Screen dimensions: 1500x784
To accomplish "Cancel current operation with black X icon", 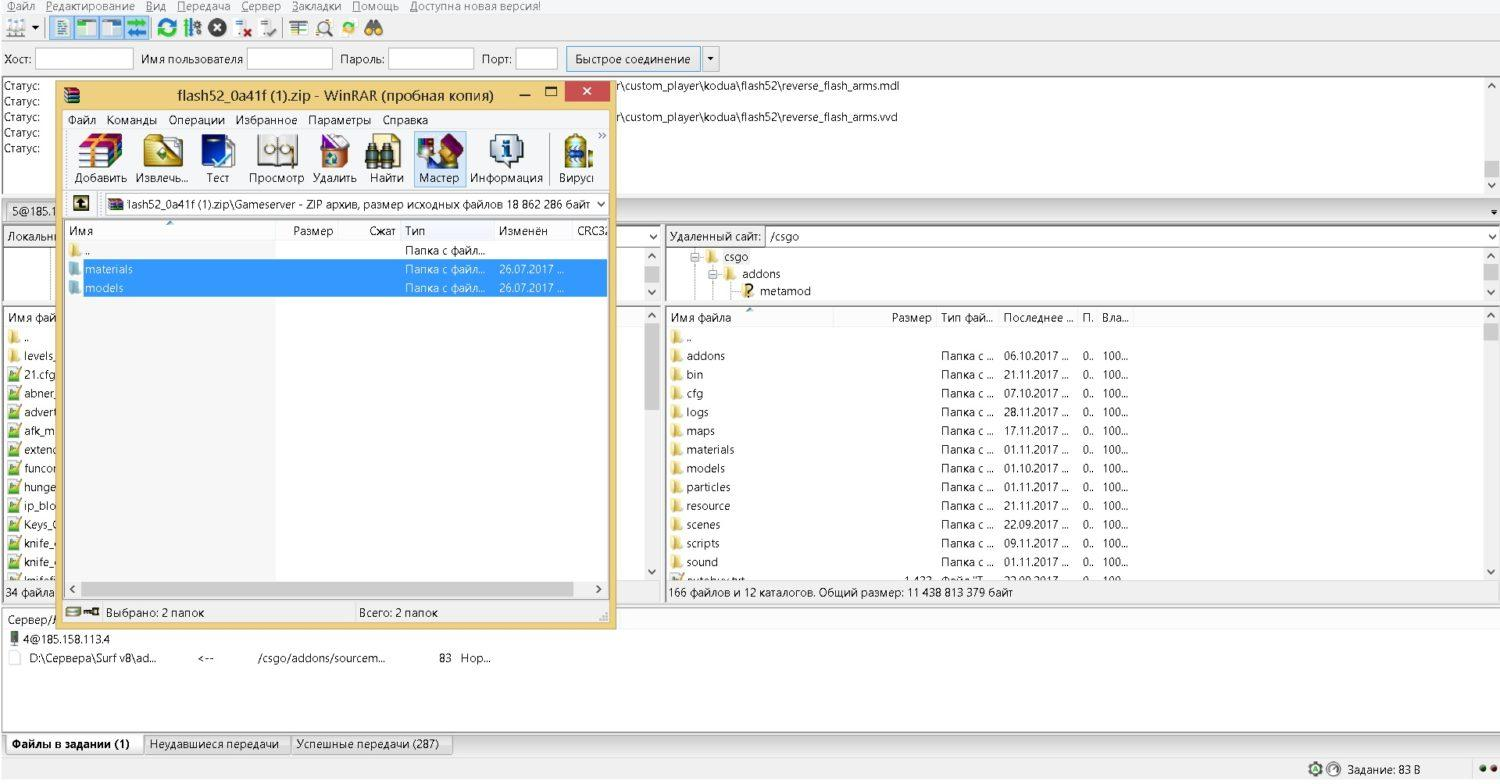I will tap(217, 28).
